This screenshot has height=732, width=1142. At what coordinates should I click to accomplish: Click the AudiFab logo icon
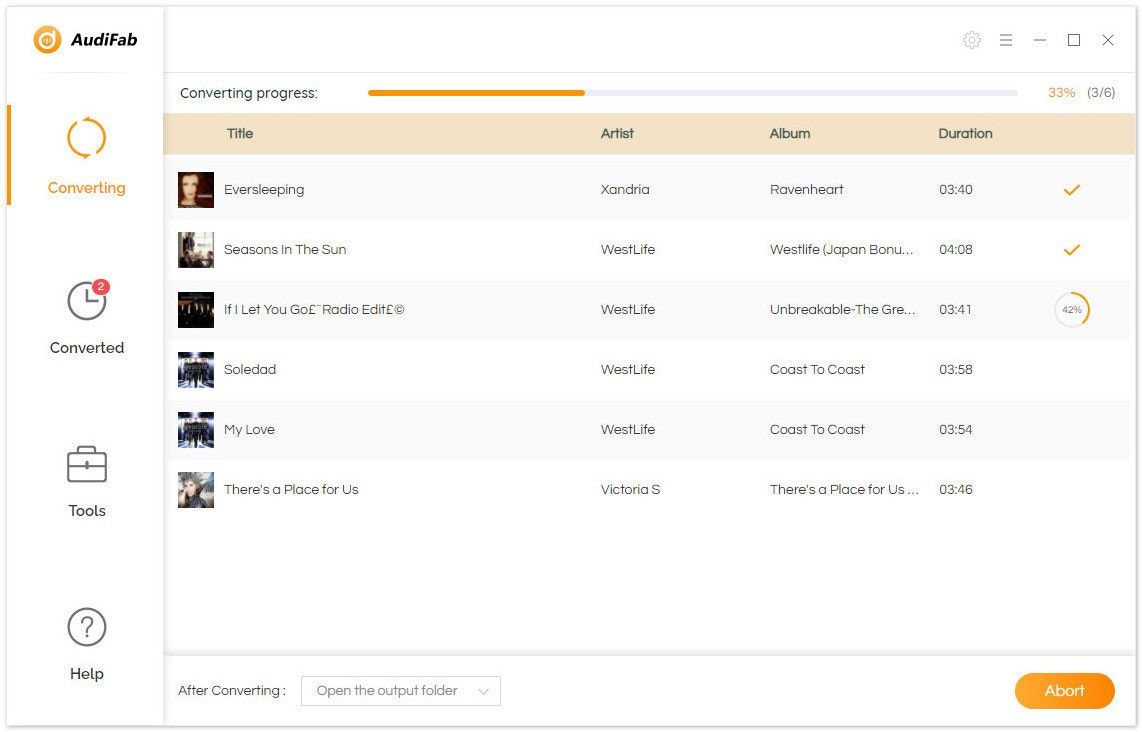click(x=47, y=40)
